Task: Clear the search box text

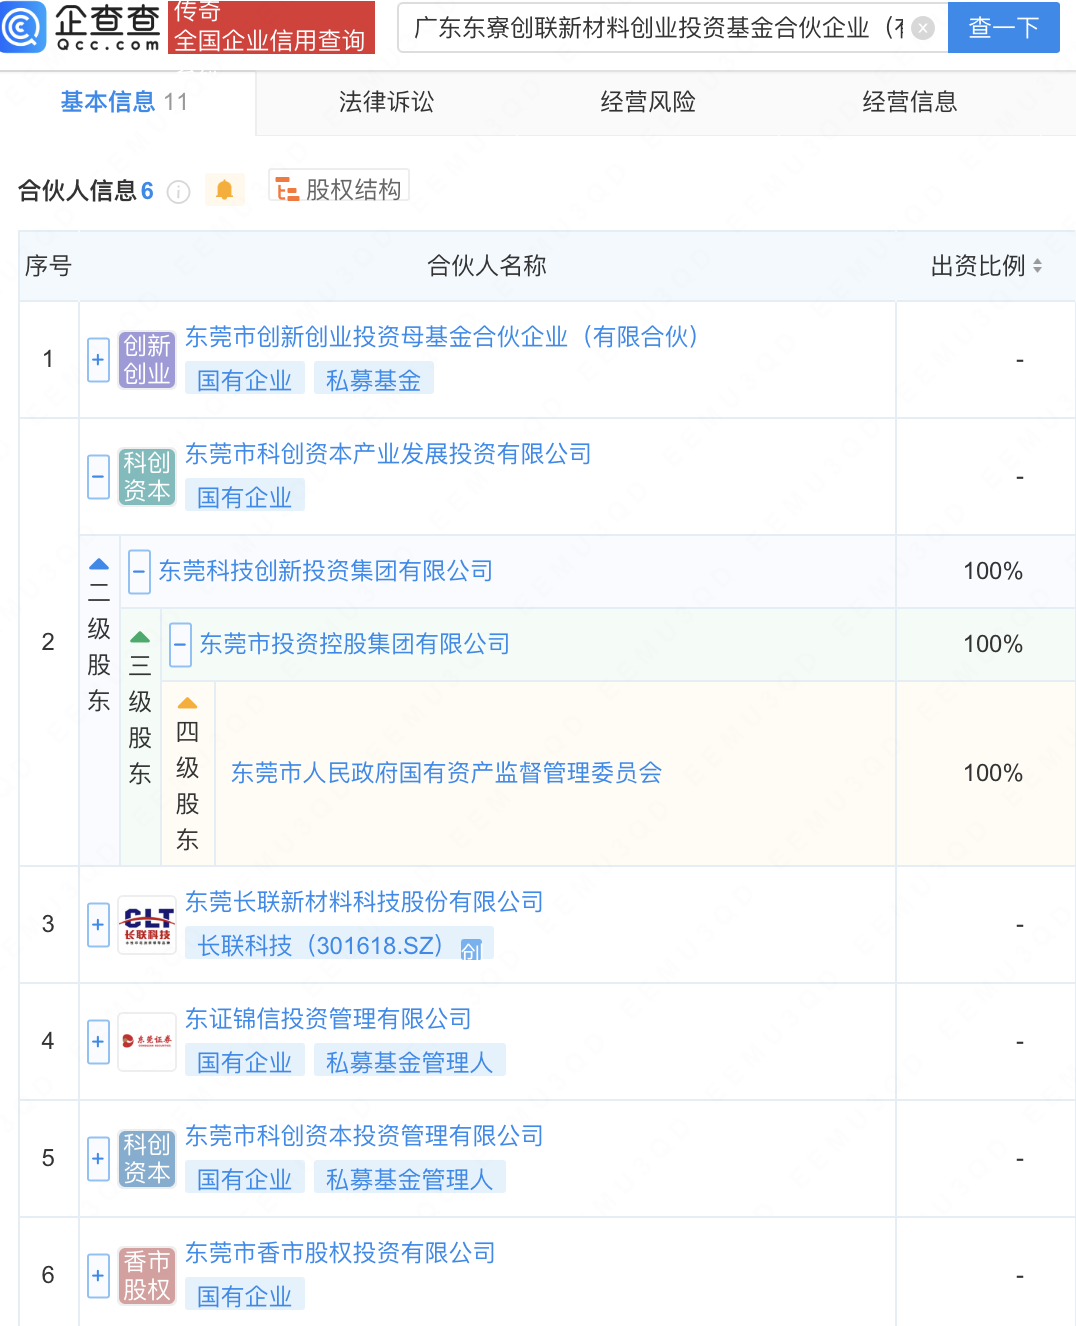Action: 923,28
